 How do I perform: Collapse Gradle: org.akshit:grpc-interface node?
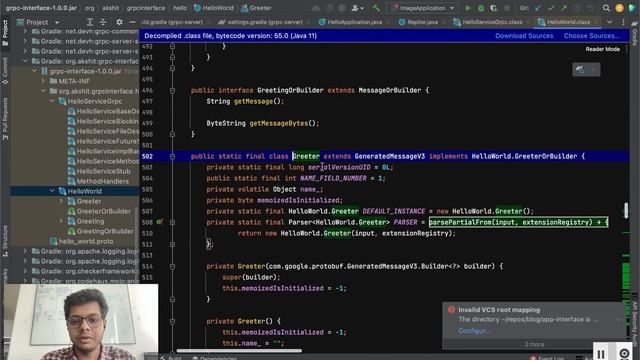coord(25,61)
